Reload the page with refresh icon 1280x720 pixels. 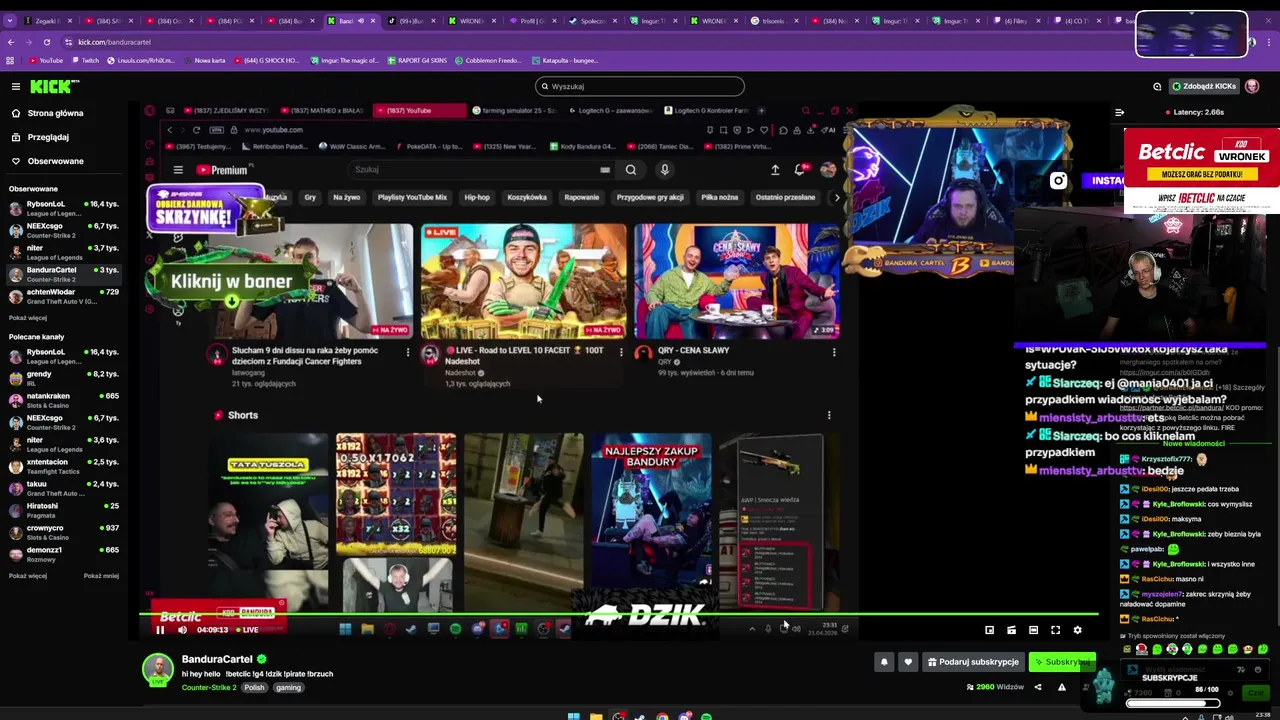pos(47,42)
